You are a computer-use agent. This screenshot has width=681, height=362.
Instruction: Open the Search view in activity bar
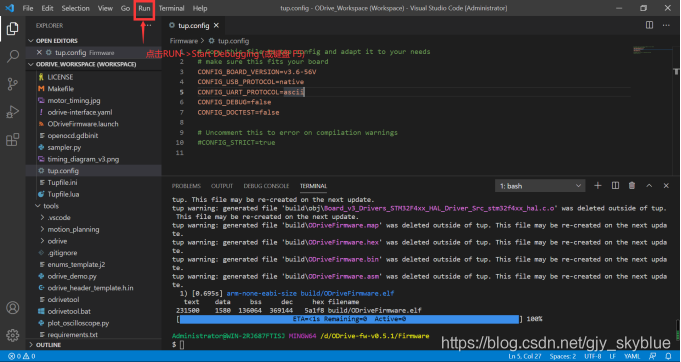(13, 56)
